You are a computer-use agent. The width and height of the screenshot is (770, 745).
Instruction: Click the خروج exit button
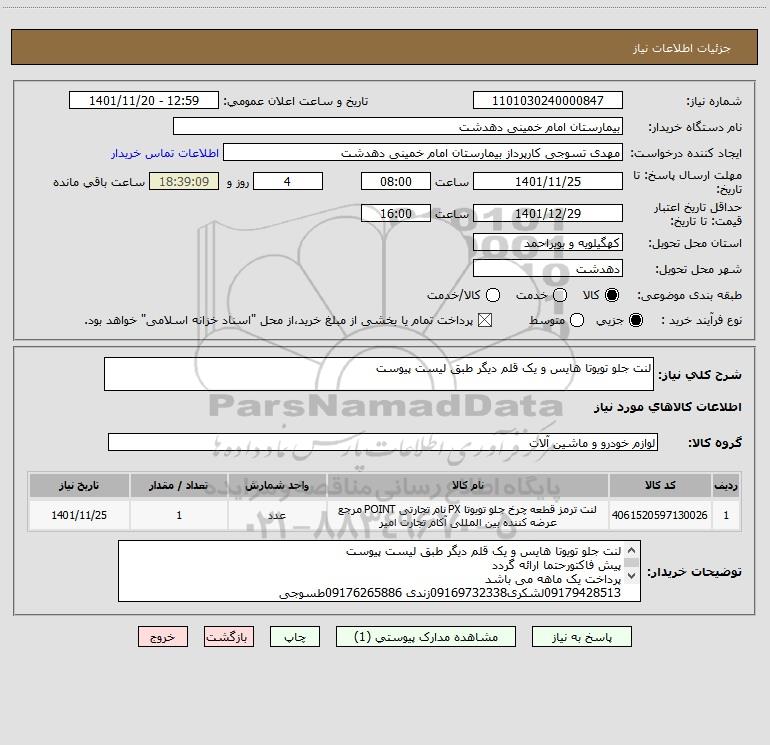tap(163, 637)
